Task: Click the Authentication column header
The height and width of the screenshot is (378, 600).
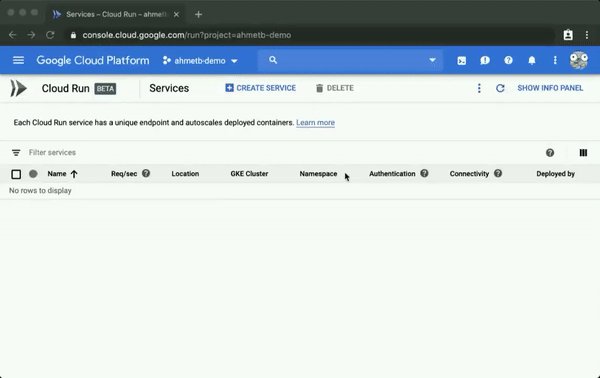Action: tap(392, 174)
